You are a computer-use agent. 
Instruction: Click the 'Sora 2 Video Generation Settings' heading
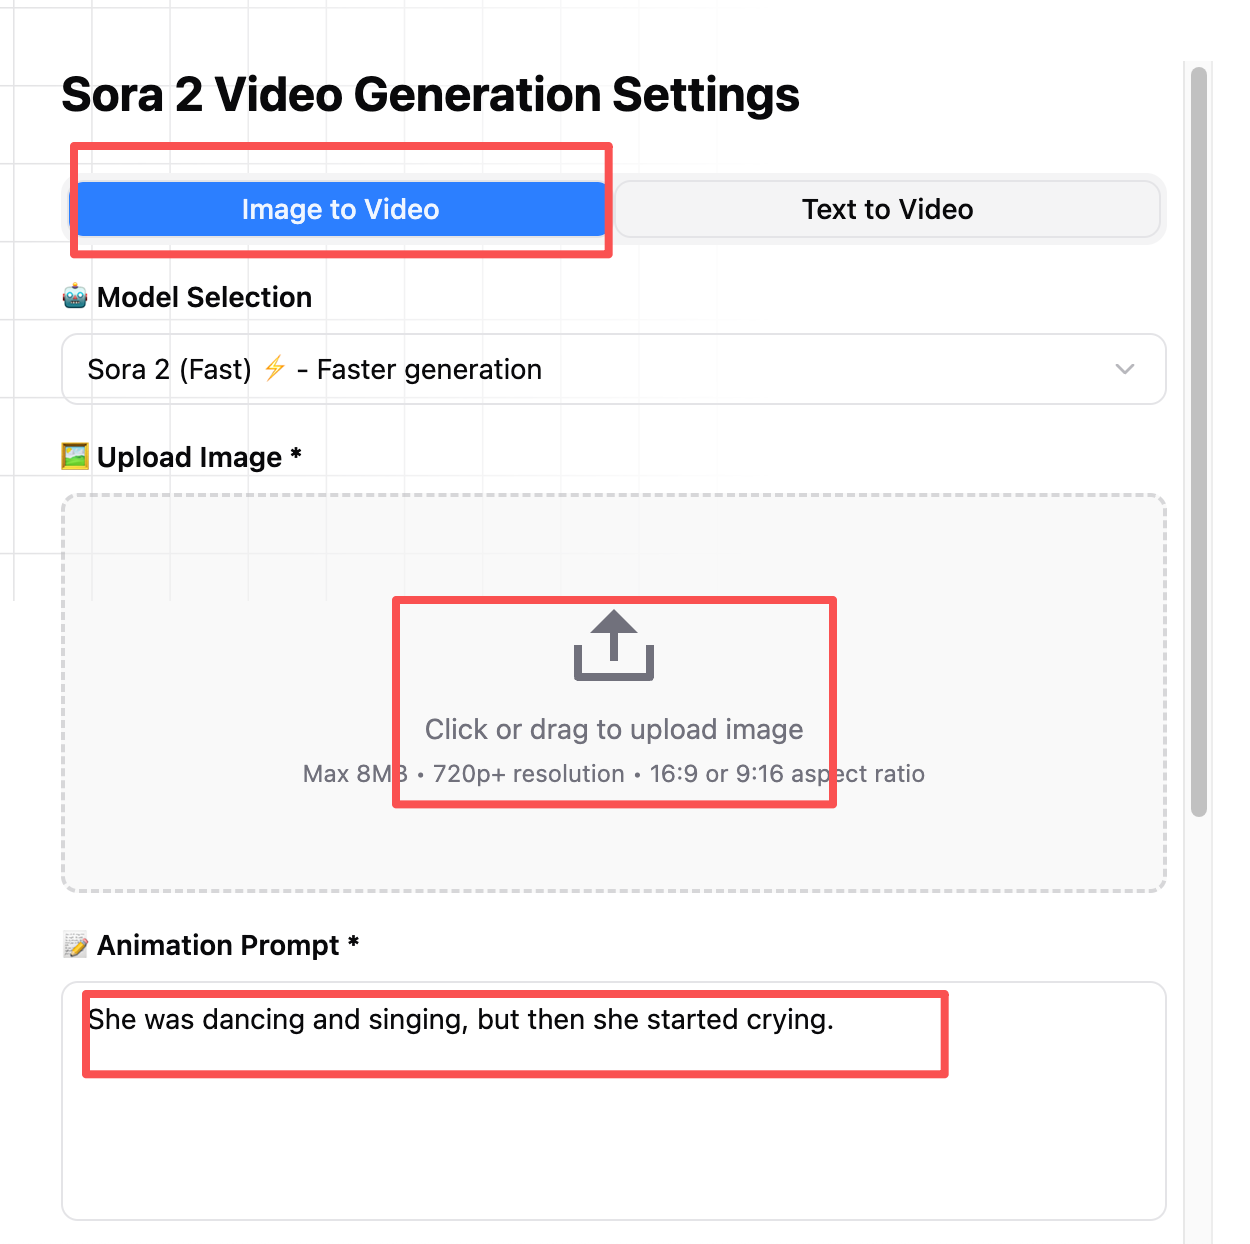[x=430, y=95]
